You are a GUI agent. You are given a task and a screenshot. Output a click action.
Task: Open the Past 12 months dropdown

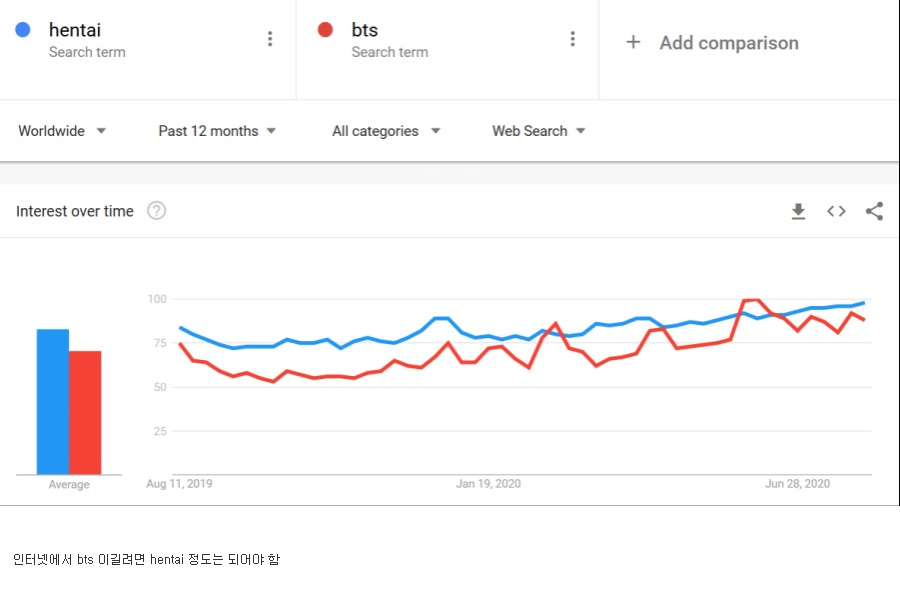tap(217, 131)
